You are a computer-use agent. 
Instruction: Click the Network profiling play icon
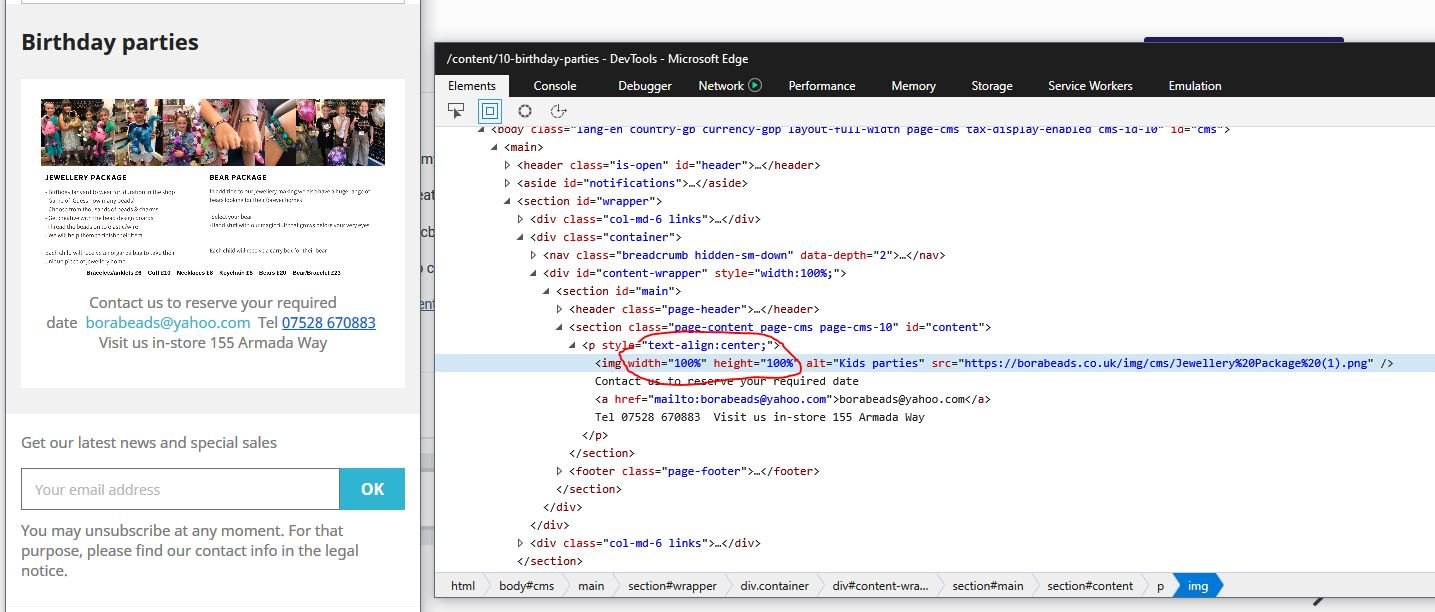755,85
